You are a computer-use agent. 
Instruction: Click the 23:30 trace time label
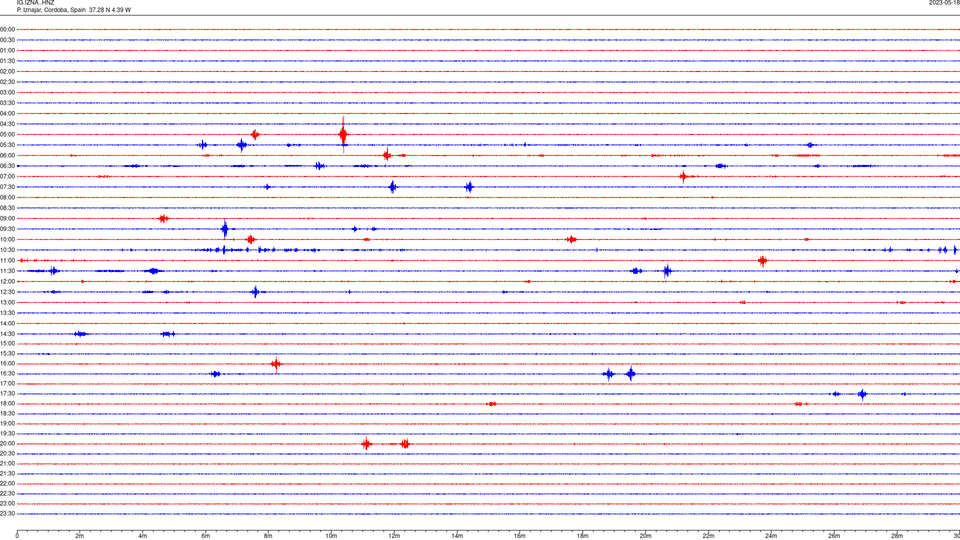[7, 514]
